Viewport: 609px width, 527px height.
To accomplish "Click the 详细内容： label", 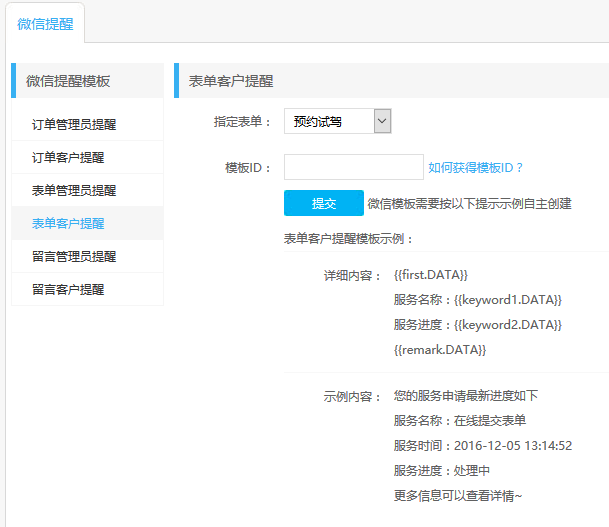I will click(x=352, y=276).
